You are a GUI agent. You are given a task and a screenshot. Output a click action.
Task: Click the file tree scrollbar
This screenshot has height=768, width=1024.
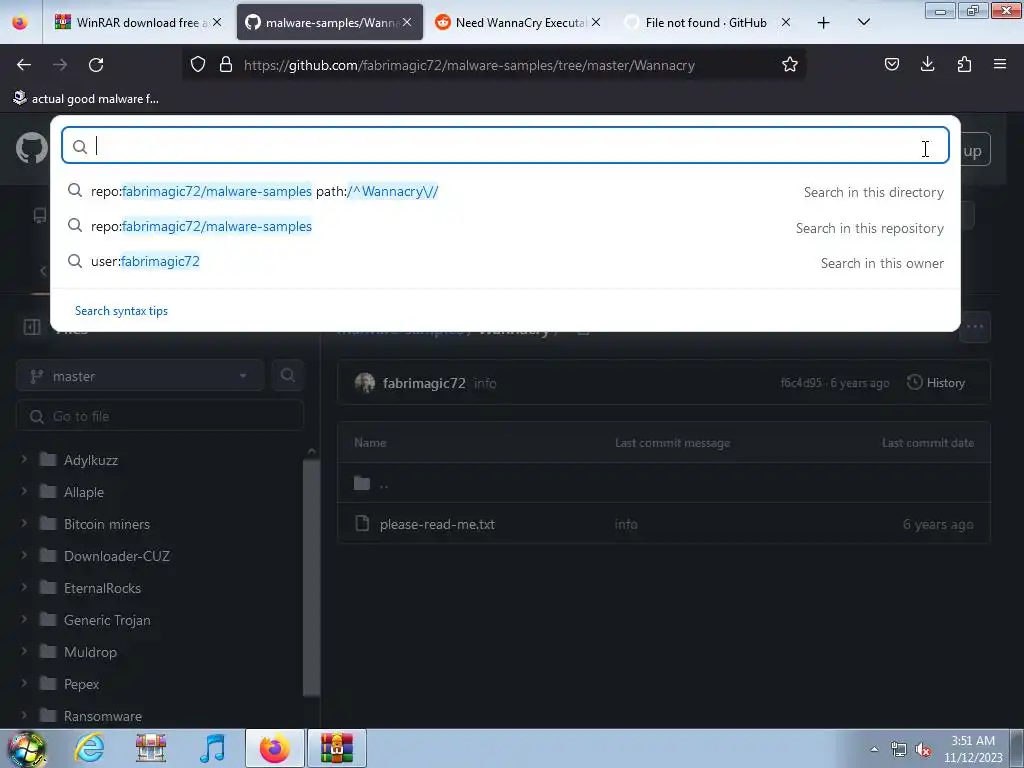coord(312,577)
